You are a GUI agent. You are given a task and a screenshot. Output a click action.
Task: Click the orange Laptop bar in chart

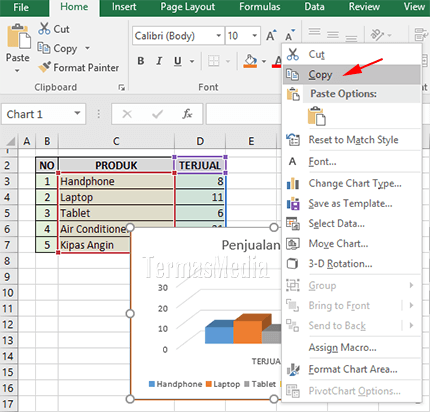coord(252,329)
